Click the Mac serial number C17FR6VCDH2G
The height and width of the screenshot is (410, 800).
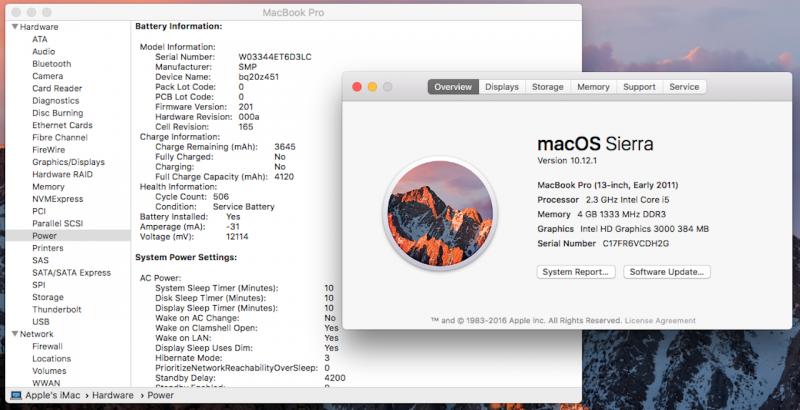click(636, 243)
